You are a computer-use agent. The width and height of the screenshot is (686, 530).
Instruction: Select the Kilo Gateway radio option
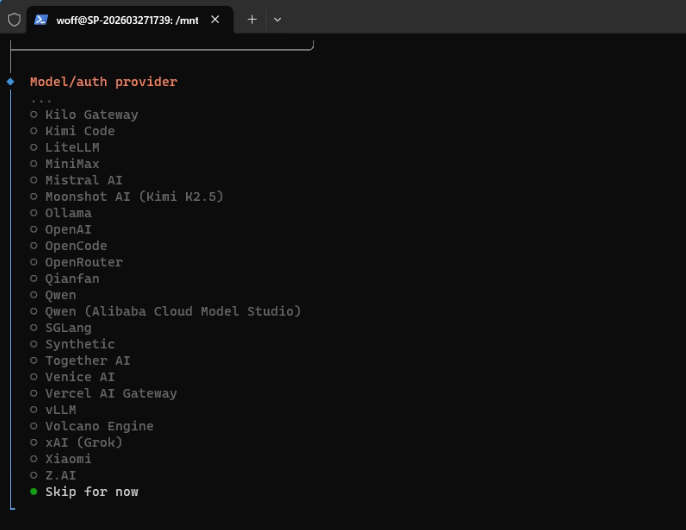[x=91, y=115]
